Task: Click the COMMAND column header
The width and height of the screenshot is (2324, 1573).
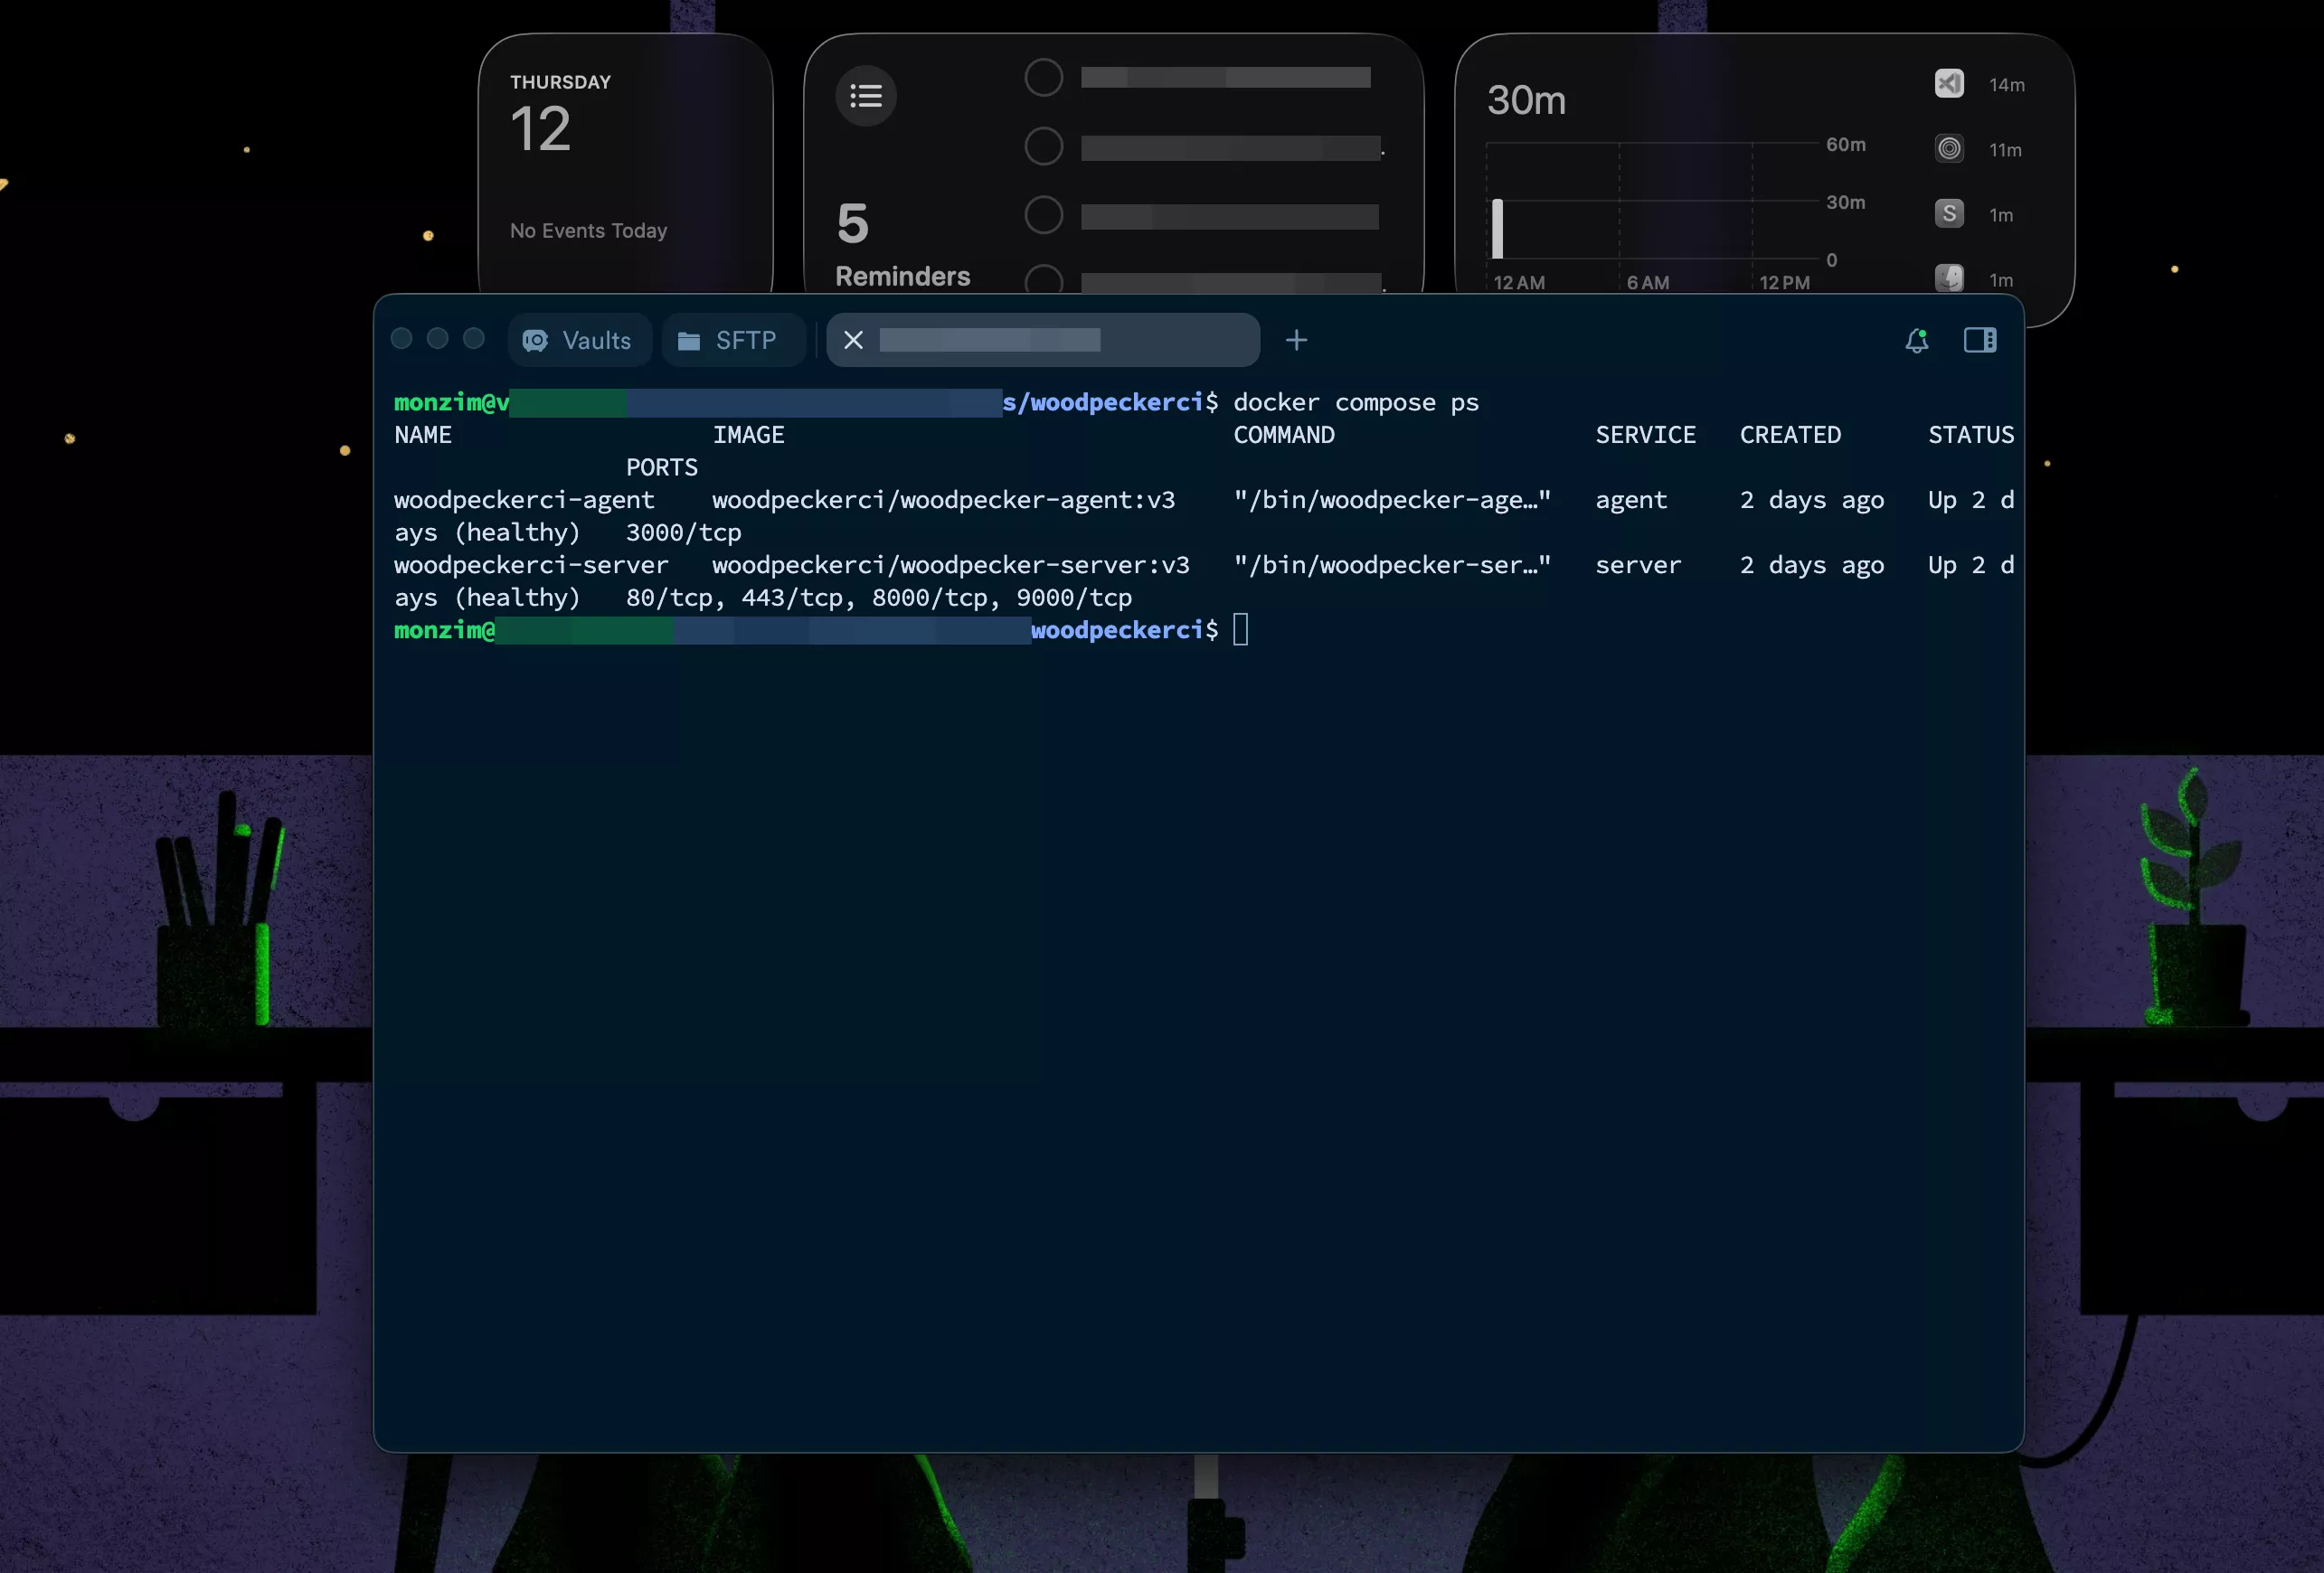Action: click(x=1284, y=435)
